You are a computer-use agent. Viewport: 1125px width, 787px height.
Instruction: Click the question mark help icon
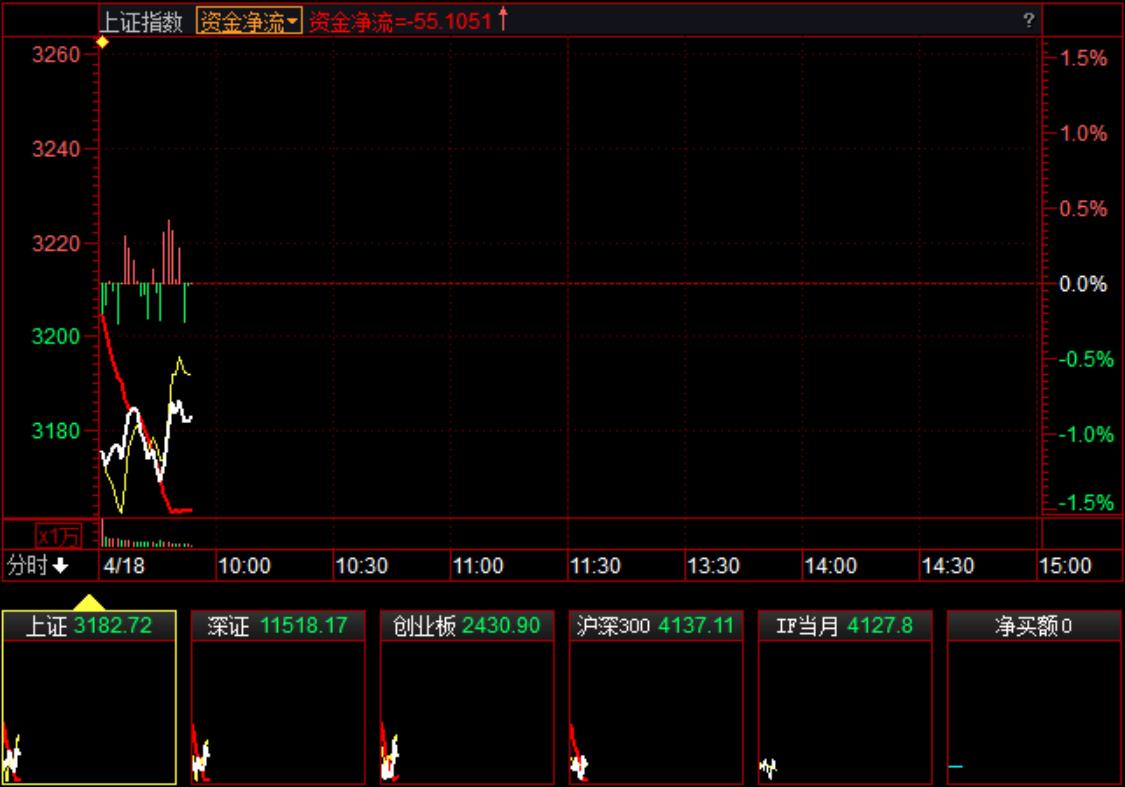coord(1028,21)
